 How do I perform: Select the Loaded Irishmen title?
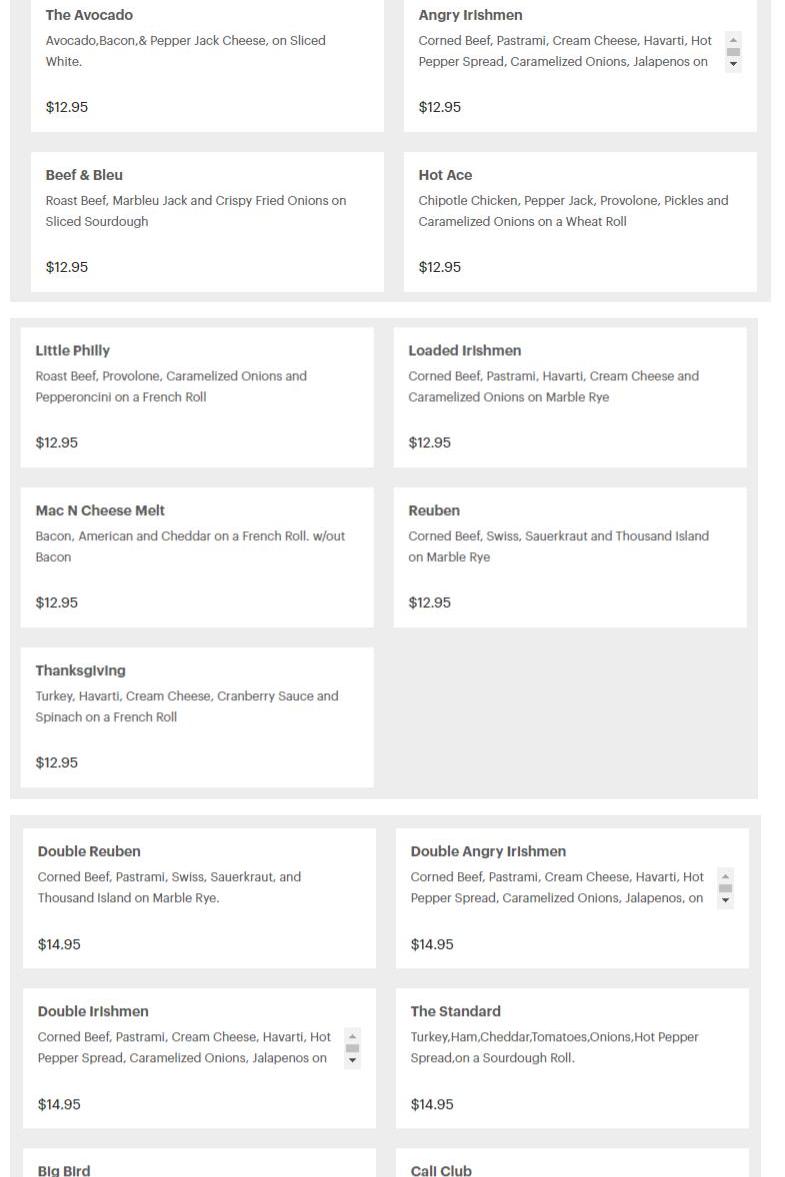pos(464,351)
